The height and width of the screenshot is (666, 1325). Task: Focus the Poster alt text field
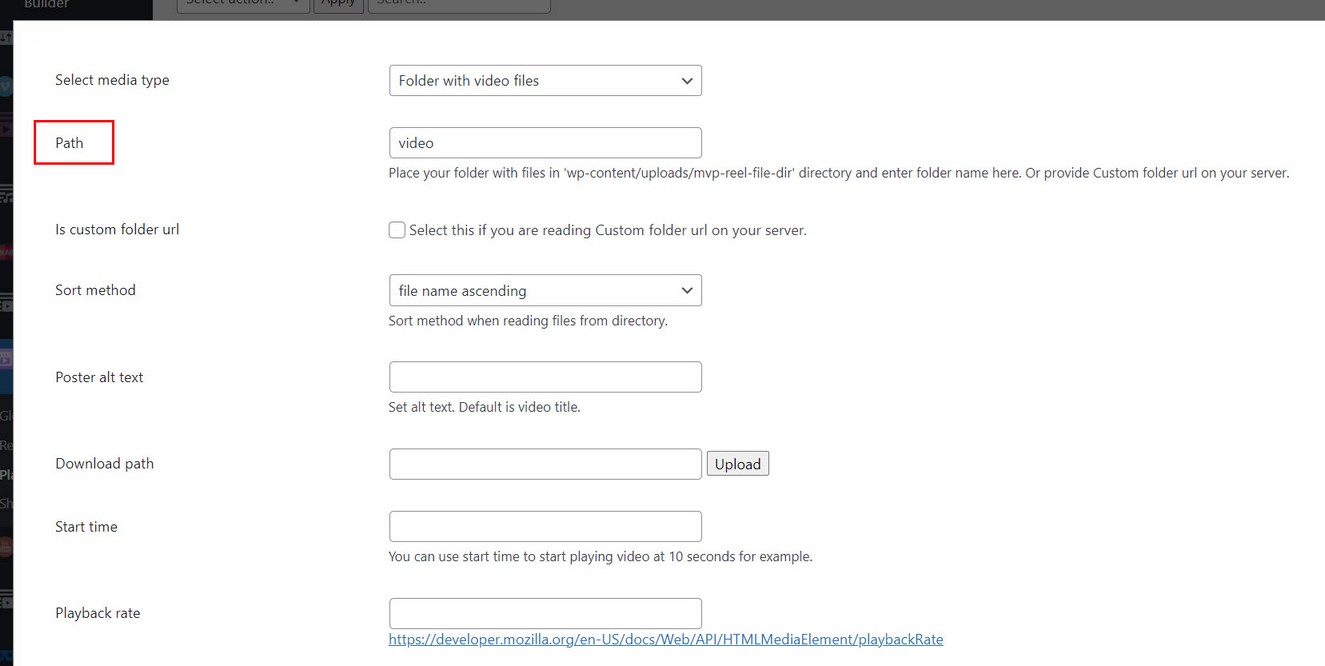tap(545, 377)
